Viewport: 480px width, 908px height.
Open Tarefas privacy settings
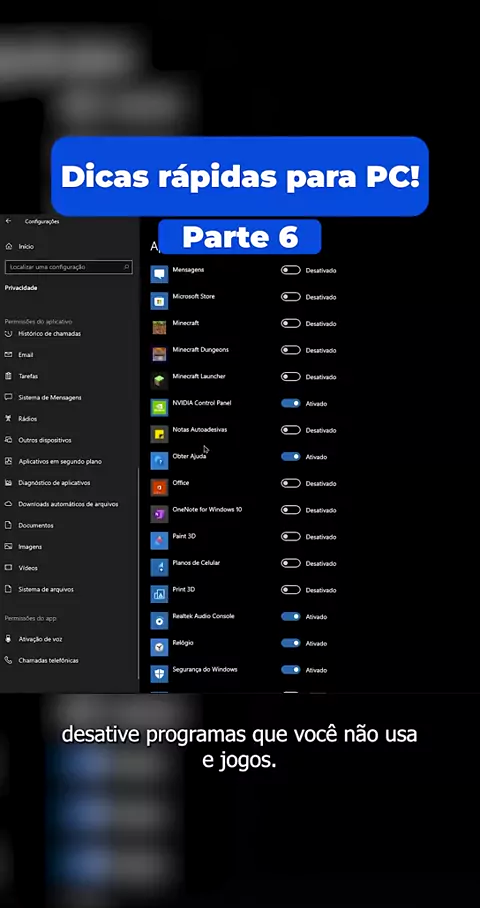click(x=21, y=376)
